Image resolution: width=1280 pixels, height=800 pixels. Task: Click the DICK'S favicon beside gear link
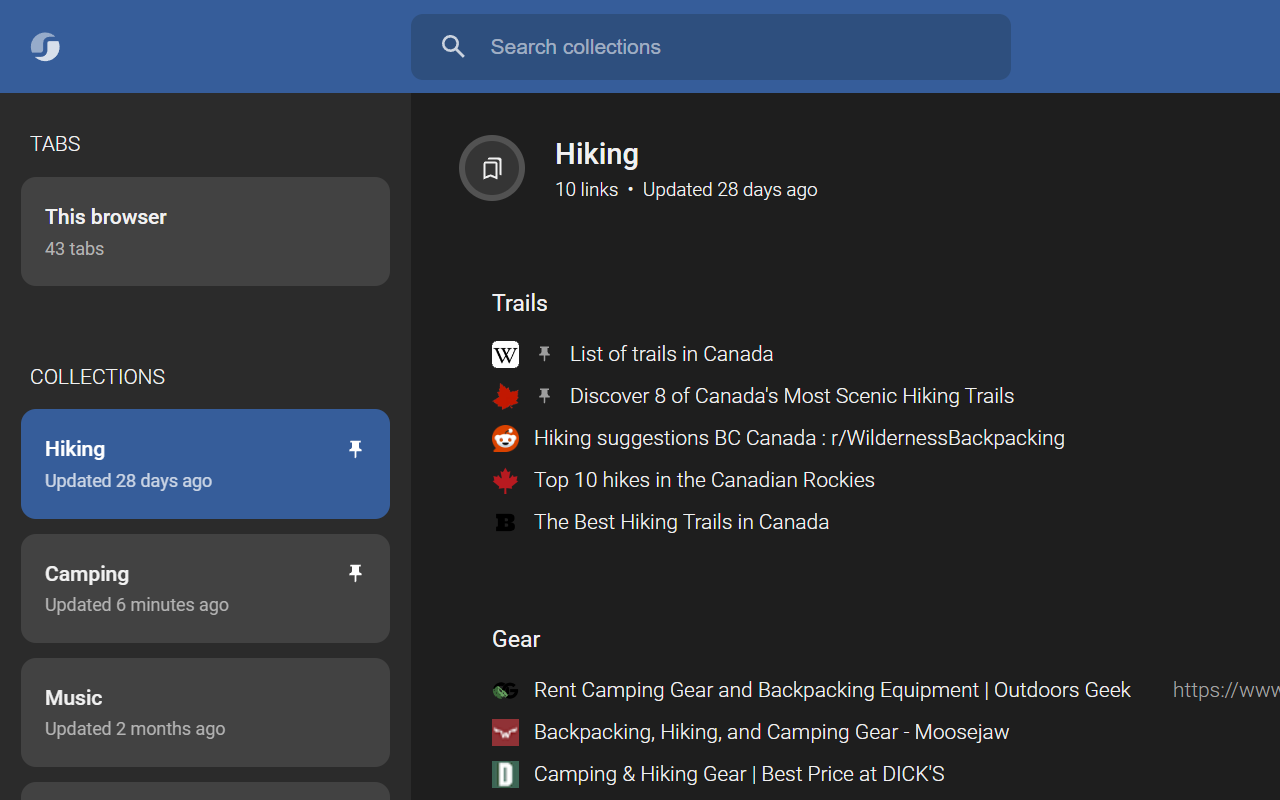505,774
